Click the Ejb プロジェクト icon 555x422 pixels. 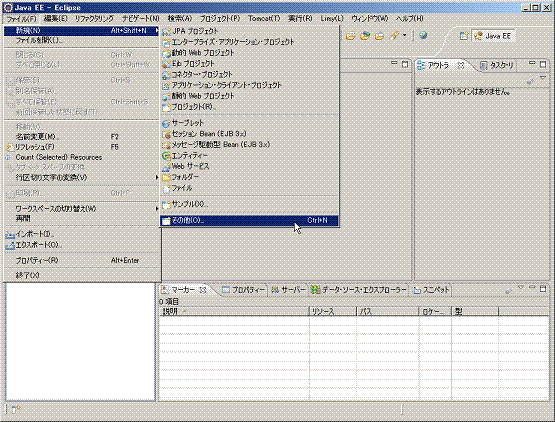[166, 64]
